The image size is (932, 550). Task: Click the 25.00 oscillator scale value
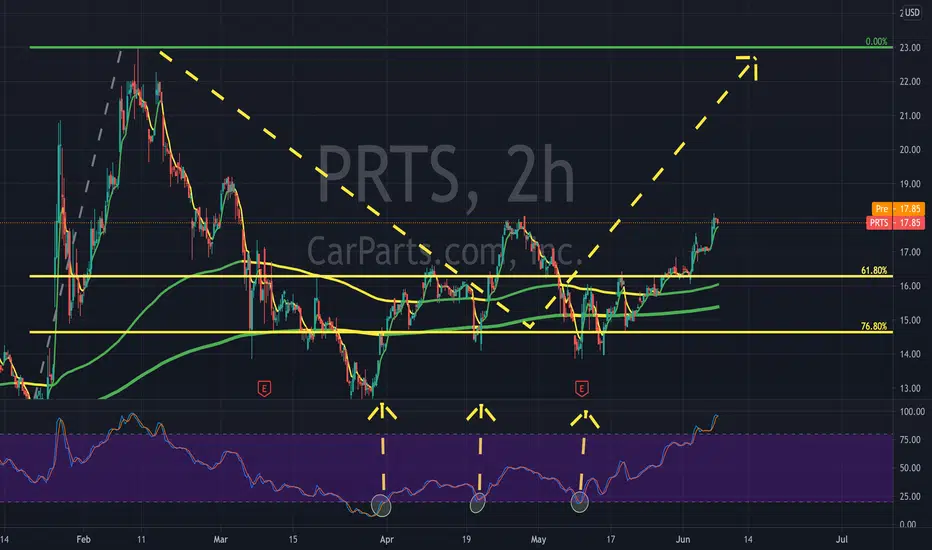(910, 496)
